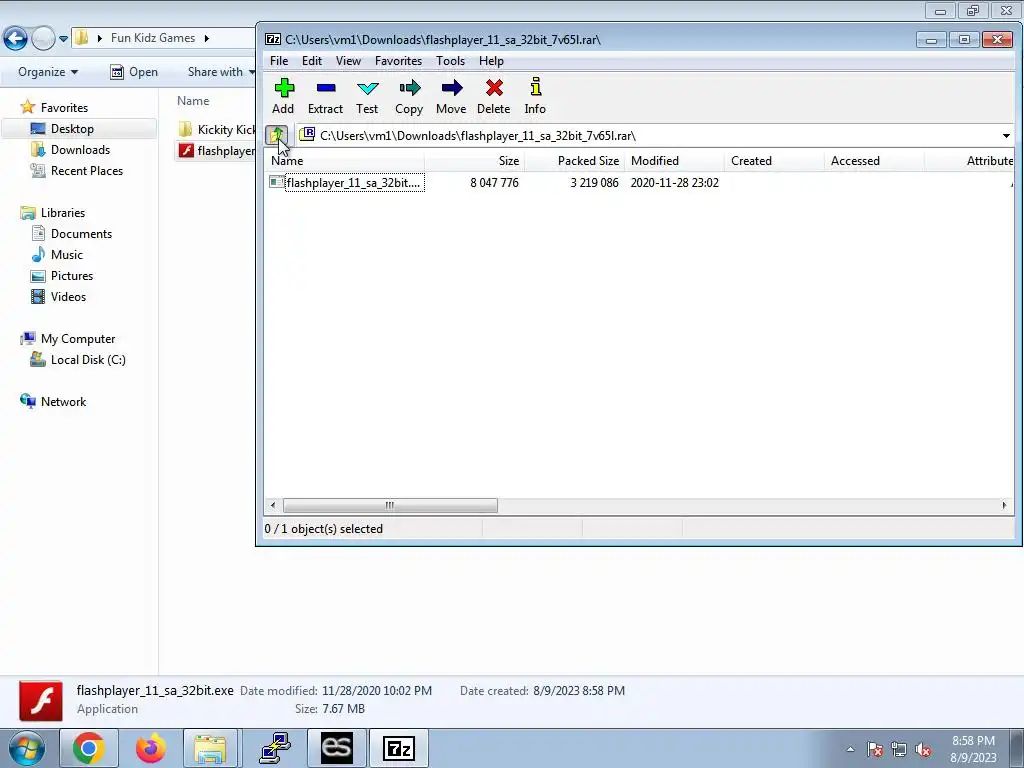
Task: Click network tray icon
Action: pyautogui.click(x=899, y=750)
